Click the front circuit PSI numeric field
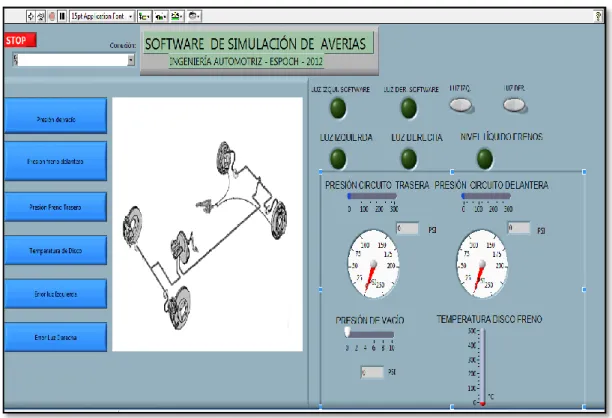Viewport: 612px width, 418px height. coord(519,228)
